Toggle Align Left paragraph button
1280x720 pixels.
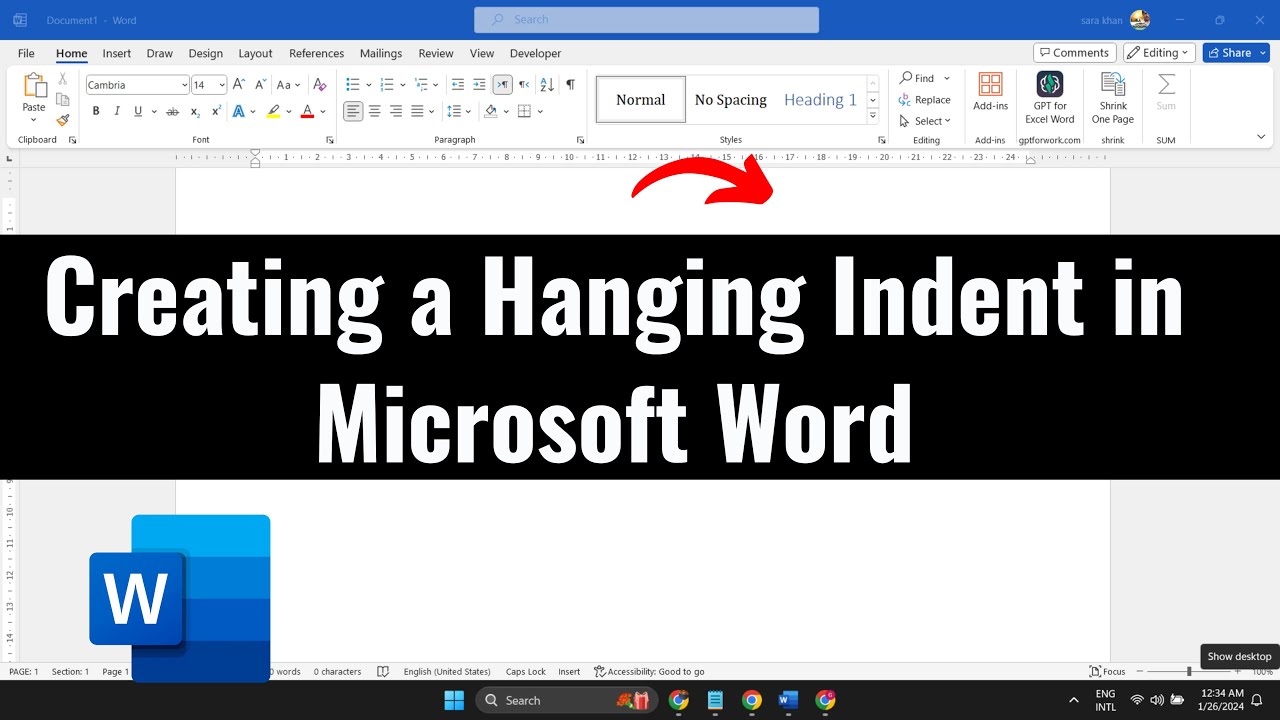point(353,111)
